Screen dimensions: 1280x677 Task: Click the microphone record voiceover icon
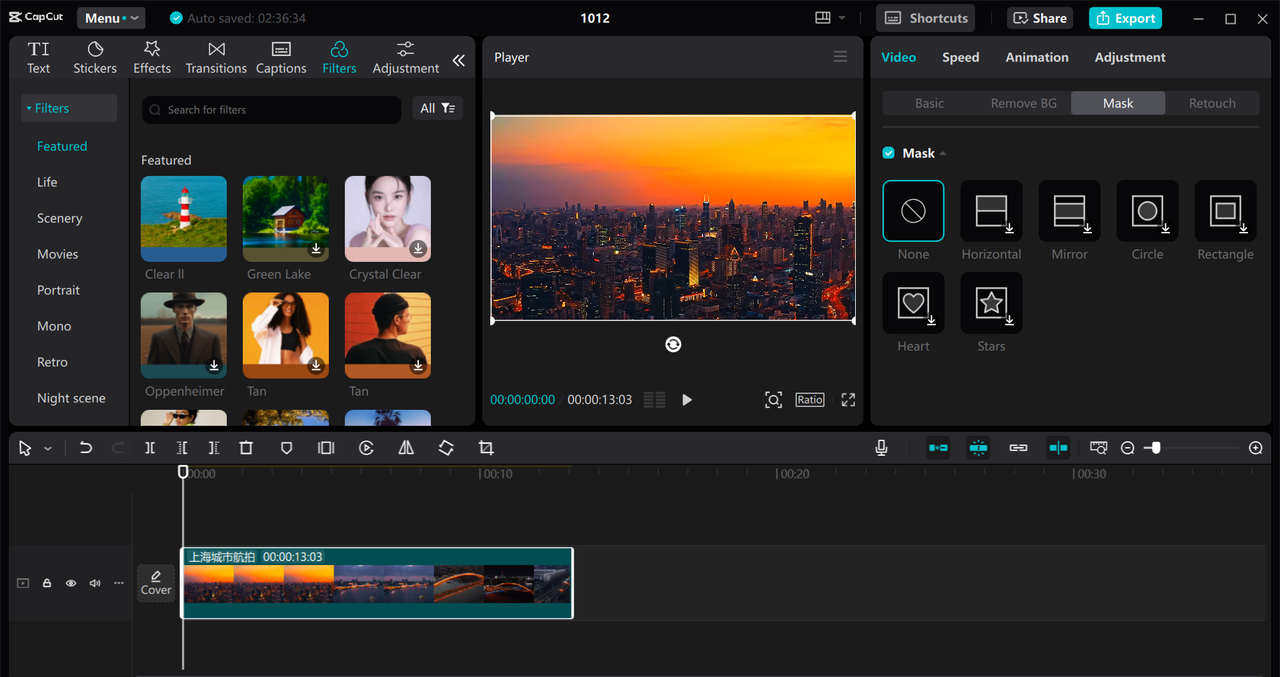tap(881, 448)
